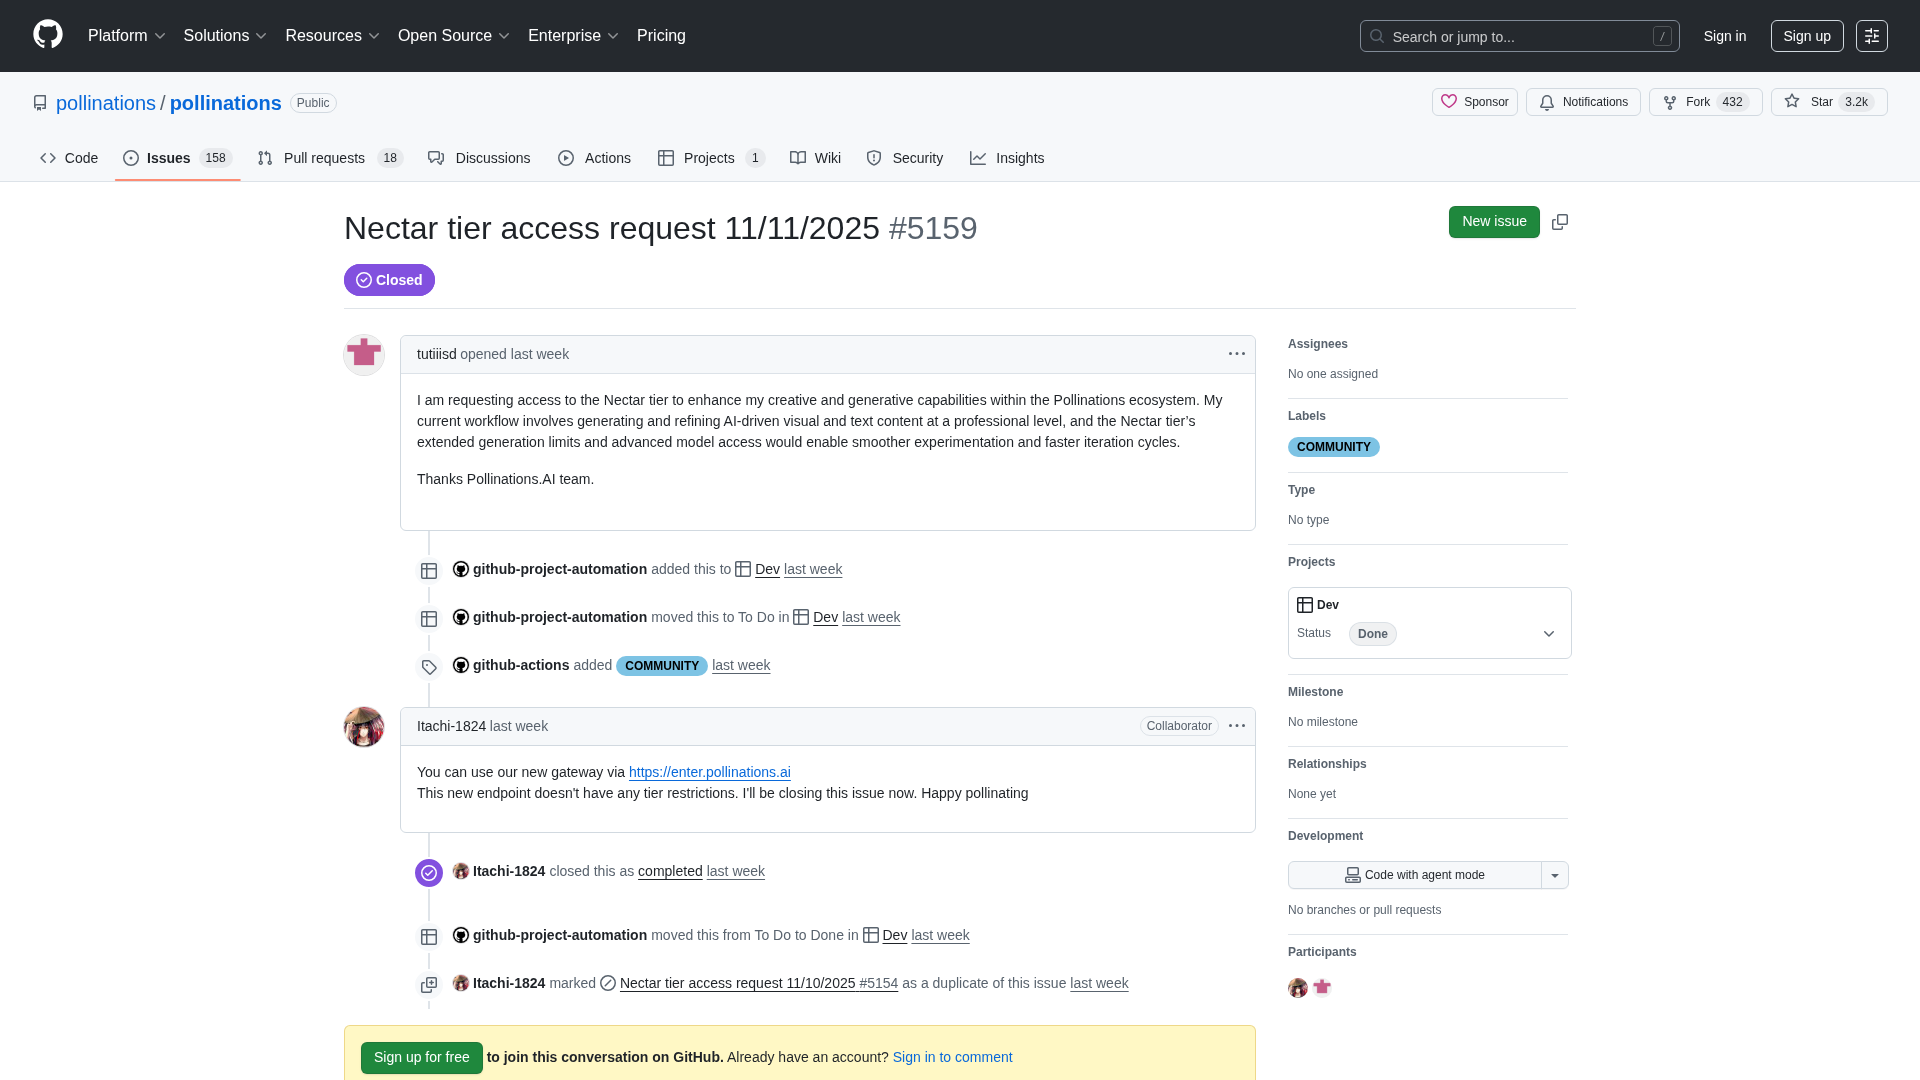Click the COMMUNITY label in sidebar
The width and height of the screenshot is (1920, 1080).
point(1333,447)
